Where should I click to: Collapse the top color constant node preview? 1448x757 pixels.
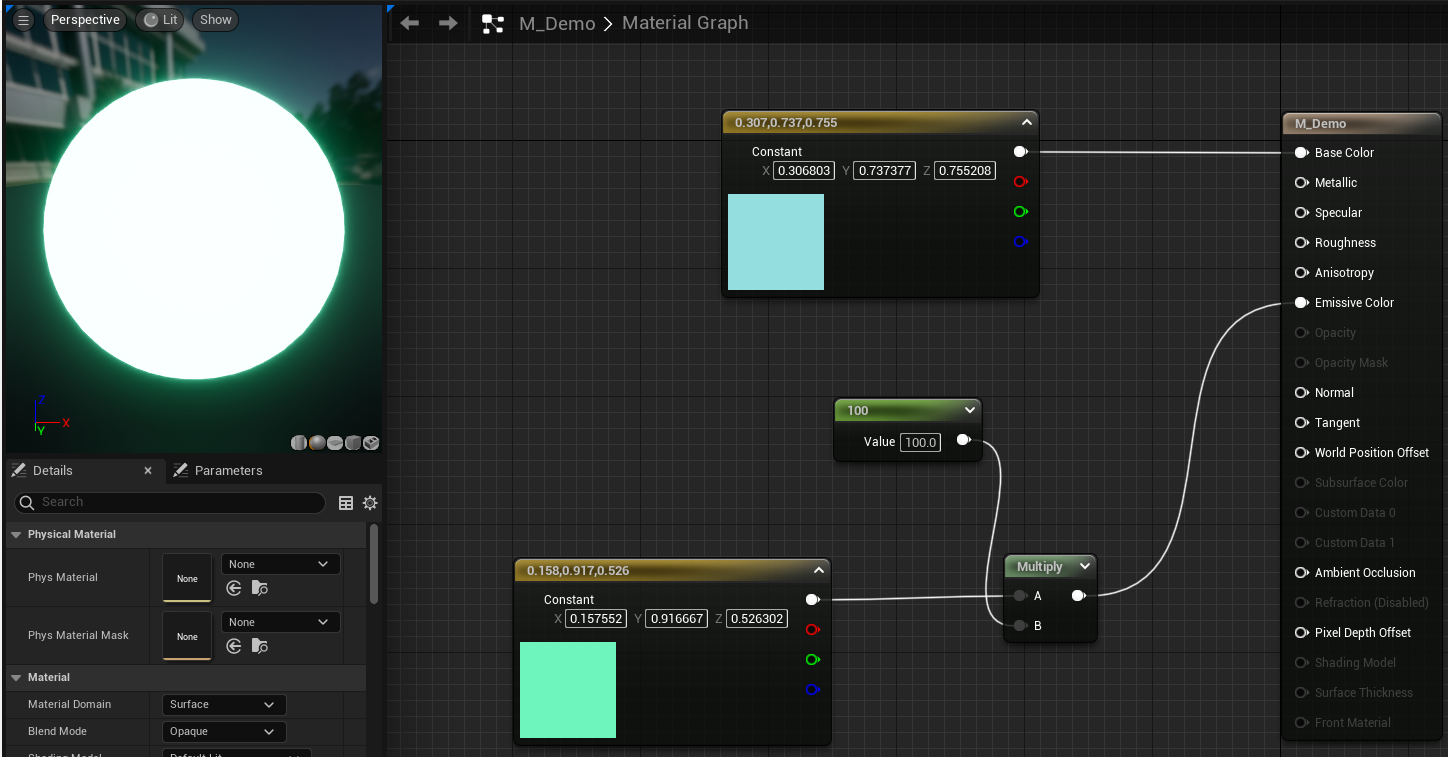(x=1026, y=123)
